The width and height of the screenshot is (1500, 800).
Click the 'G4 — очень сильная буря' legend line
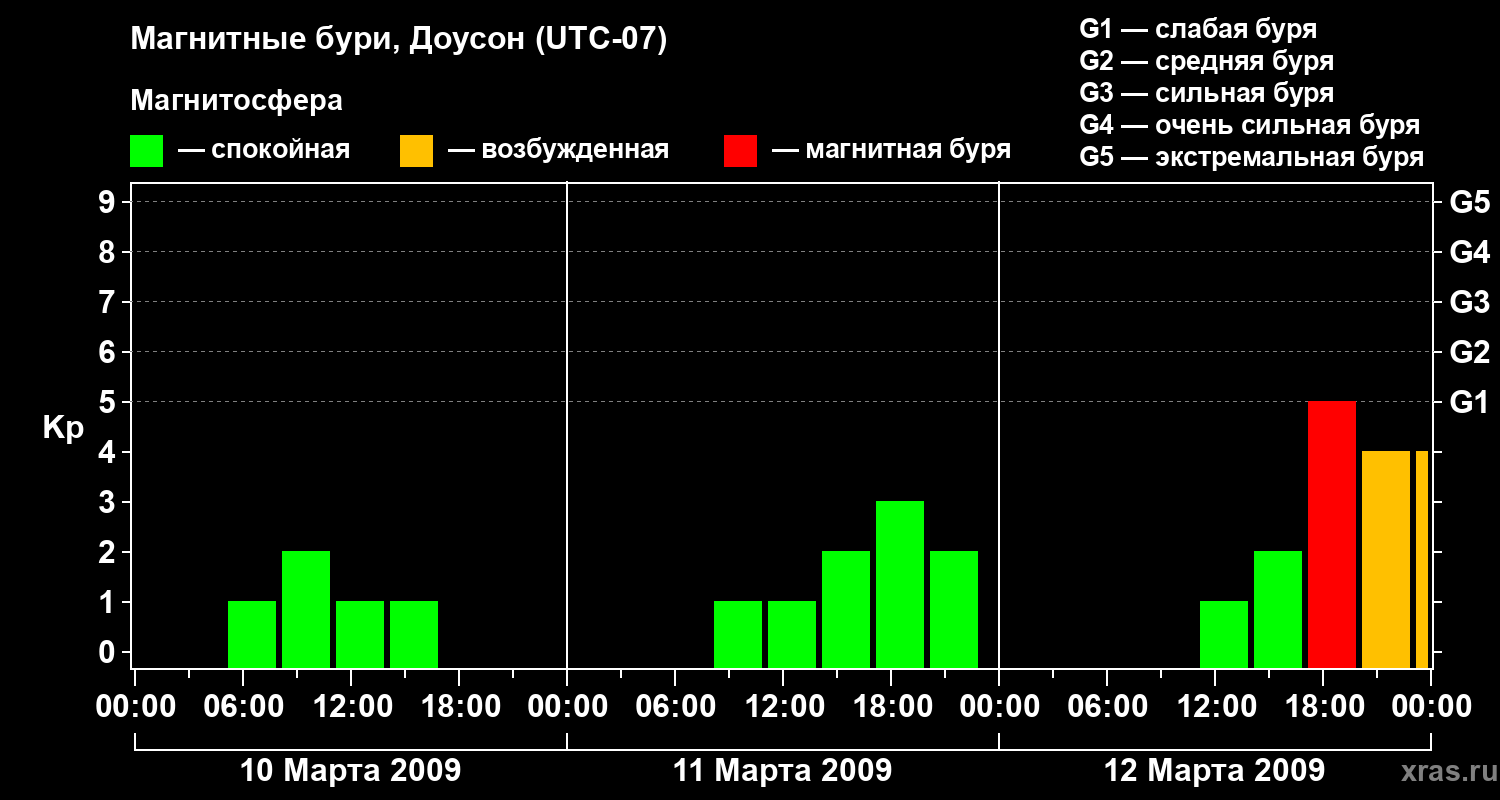pyautogui.click(x=1249, y=125)
